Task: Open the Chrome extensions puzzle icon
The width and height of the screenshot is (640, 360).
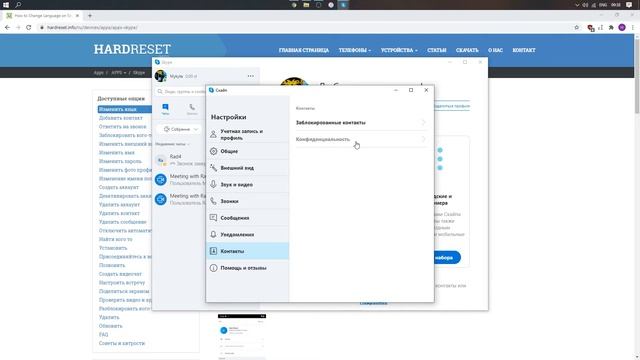Action: coord(611,27)
